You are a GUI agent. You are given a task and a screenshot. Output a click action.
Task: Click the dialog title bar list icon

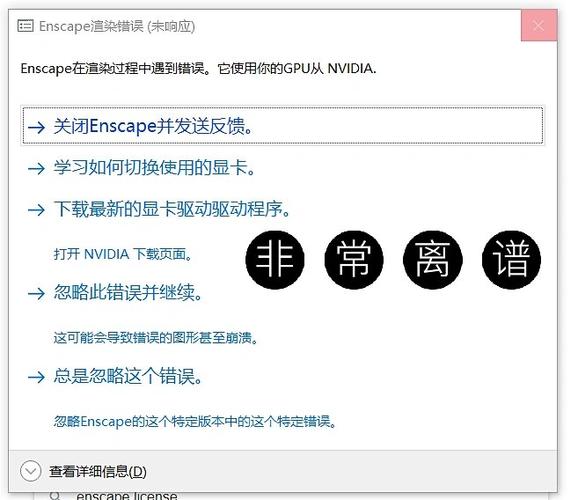25,26
